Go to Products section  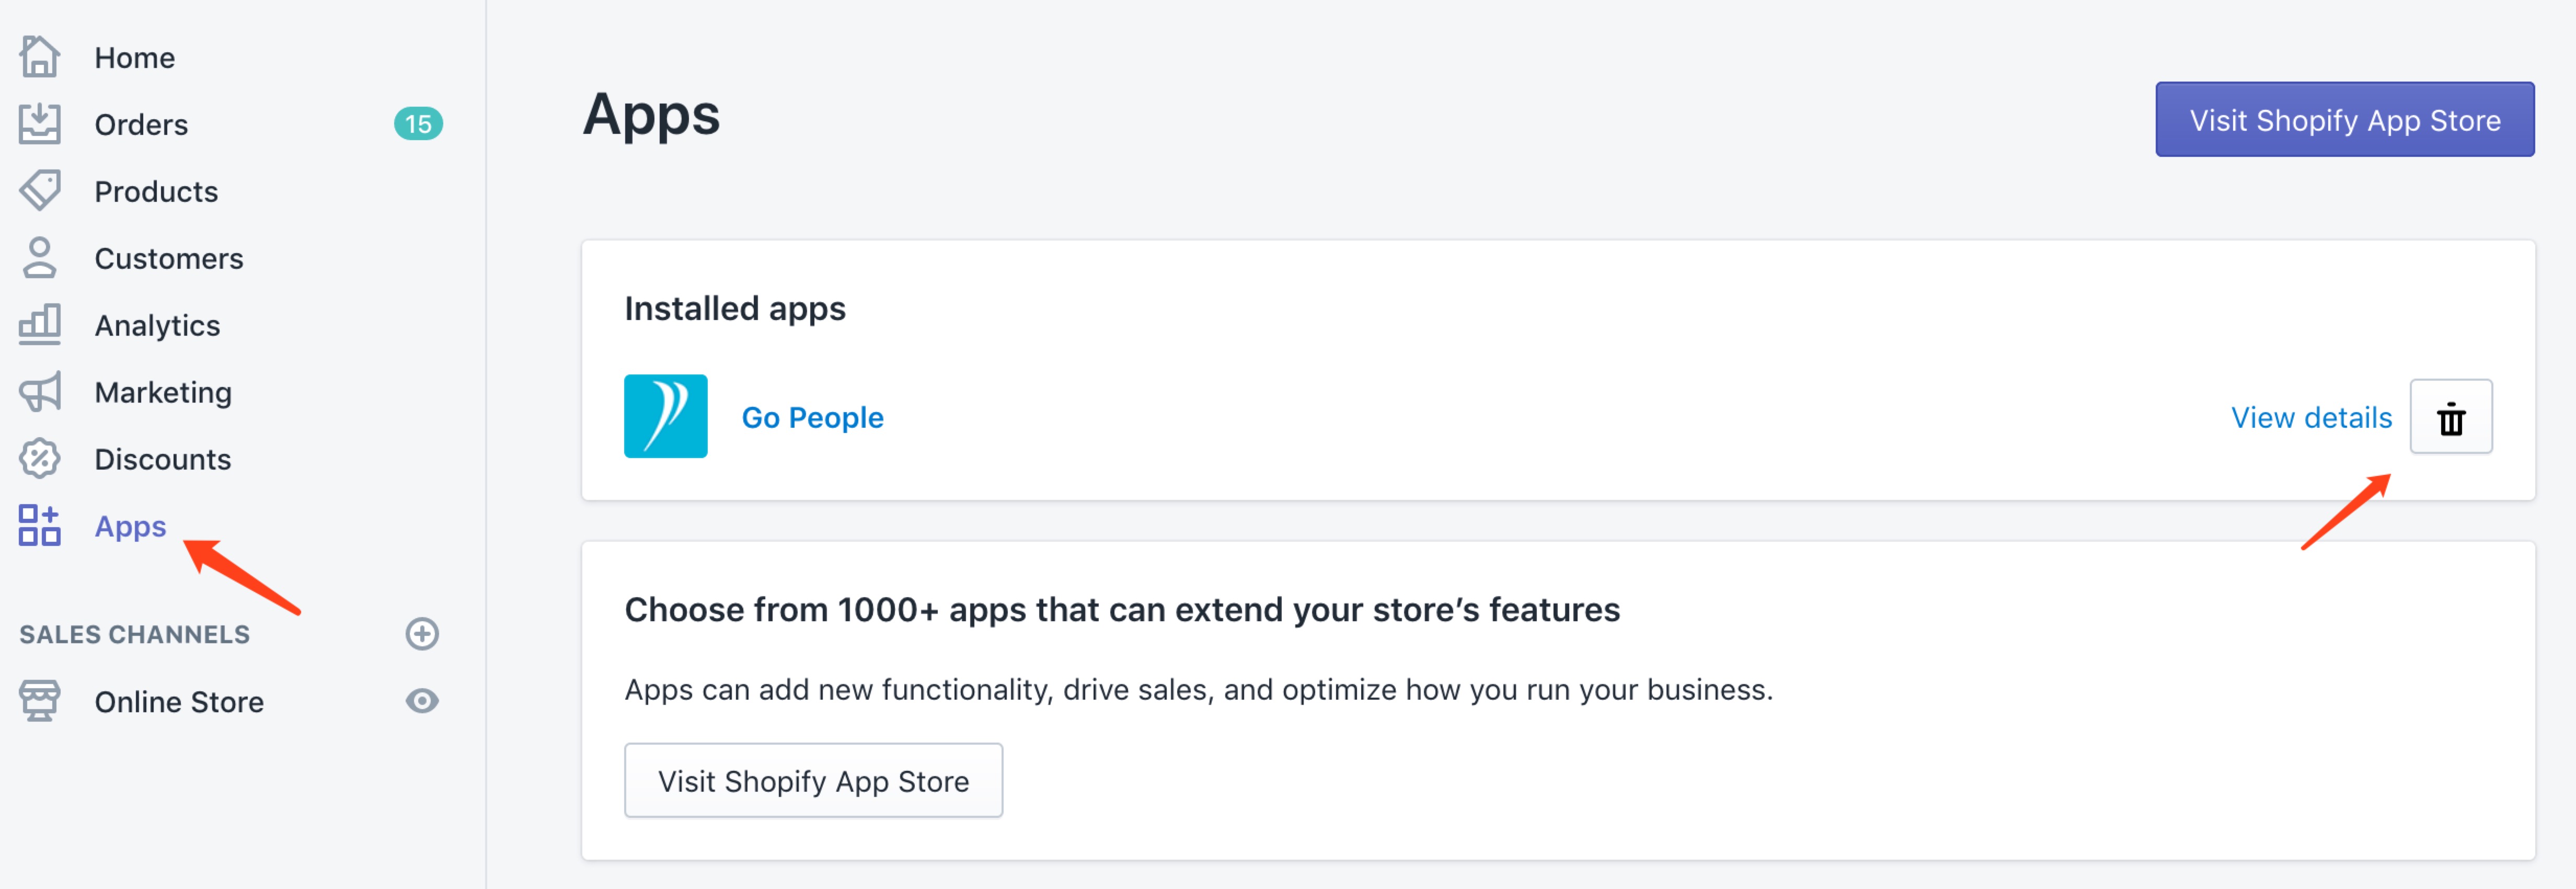(156, 192)
